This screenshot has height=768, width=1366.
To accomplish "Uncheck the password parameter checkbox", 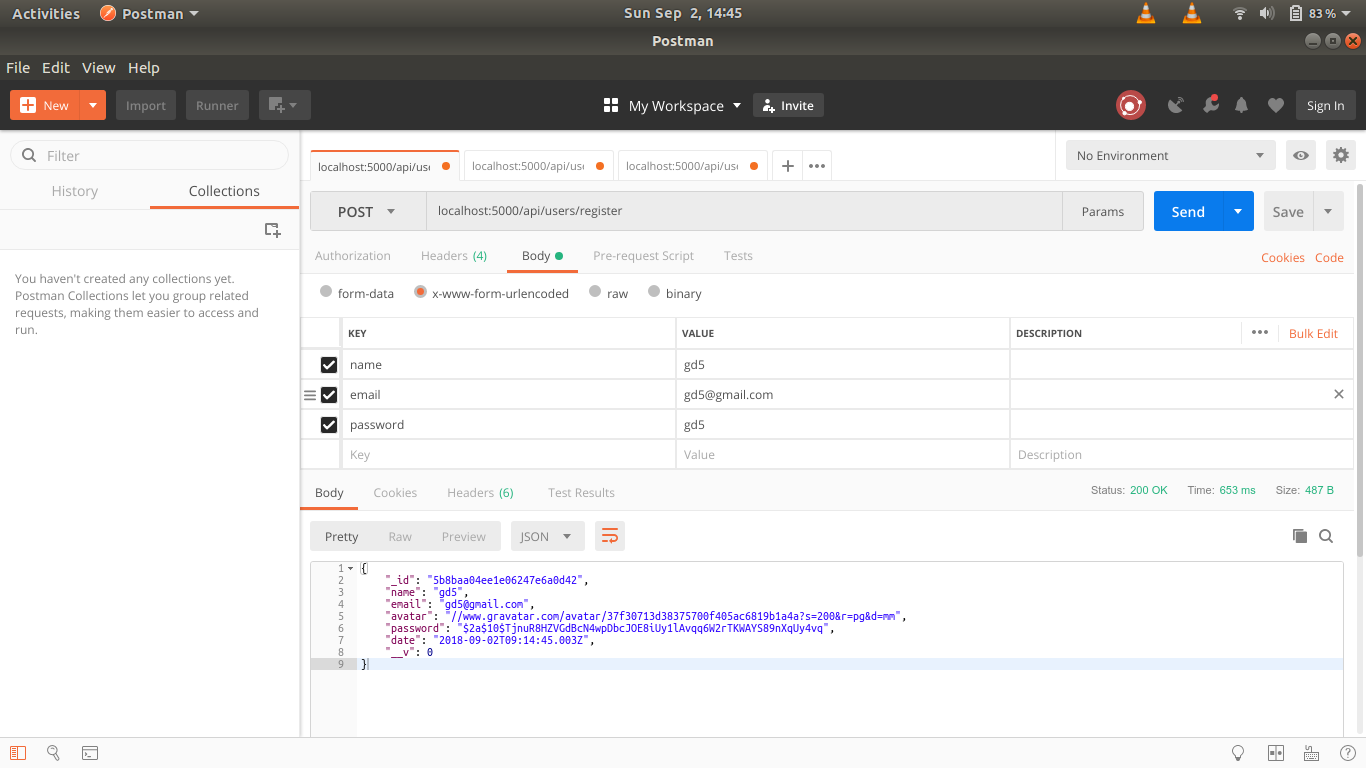I will tap(329, 425).
